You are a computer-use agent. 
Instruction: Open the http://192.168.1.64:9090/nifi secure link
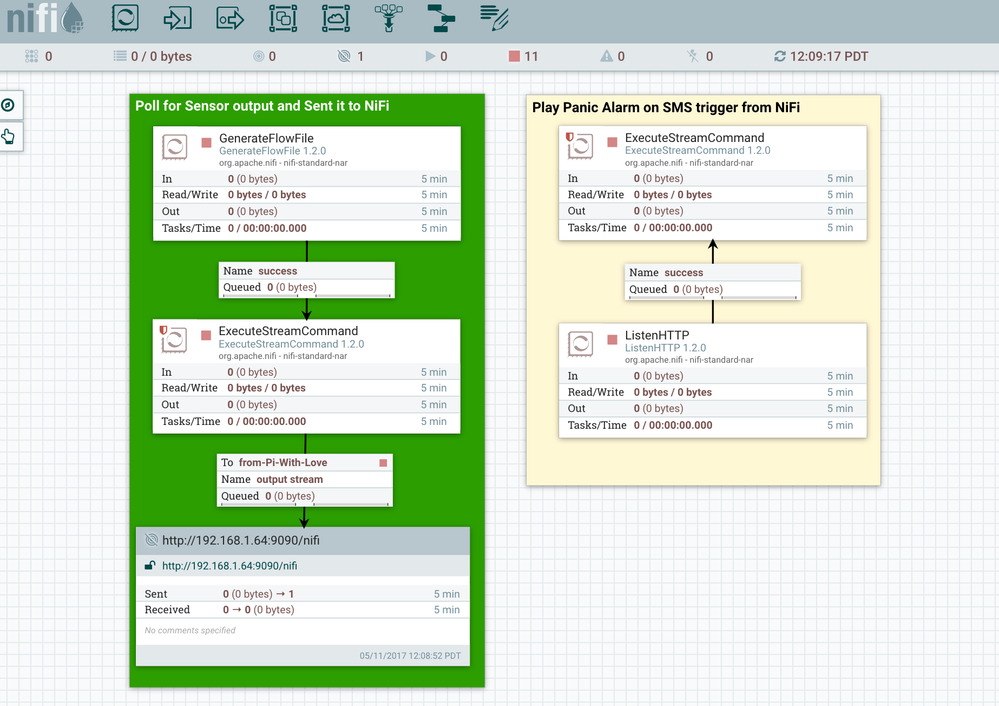[x=229, y=566]
